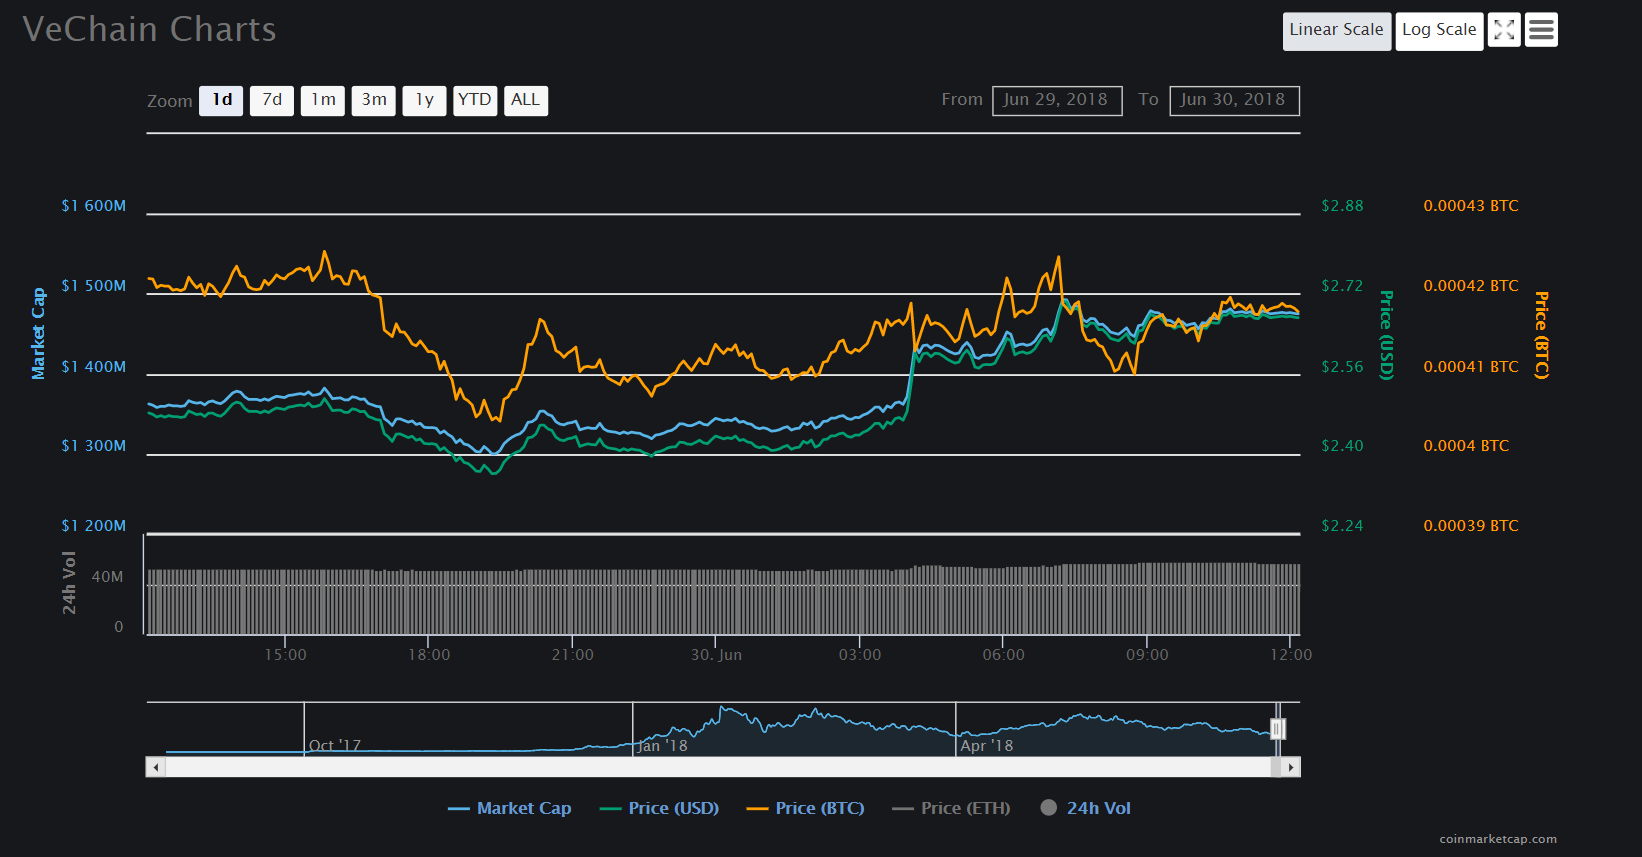Click the From date field
Image resolution: width=1642 pixels, height=857 pixels.
1057,100
